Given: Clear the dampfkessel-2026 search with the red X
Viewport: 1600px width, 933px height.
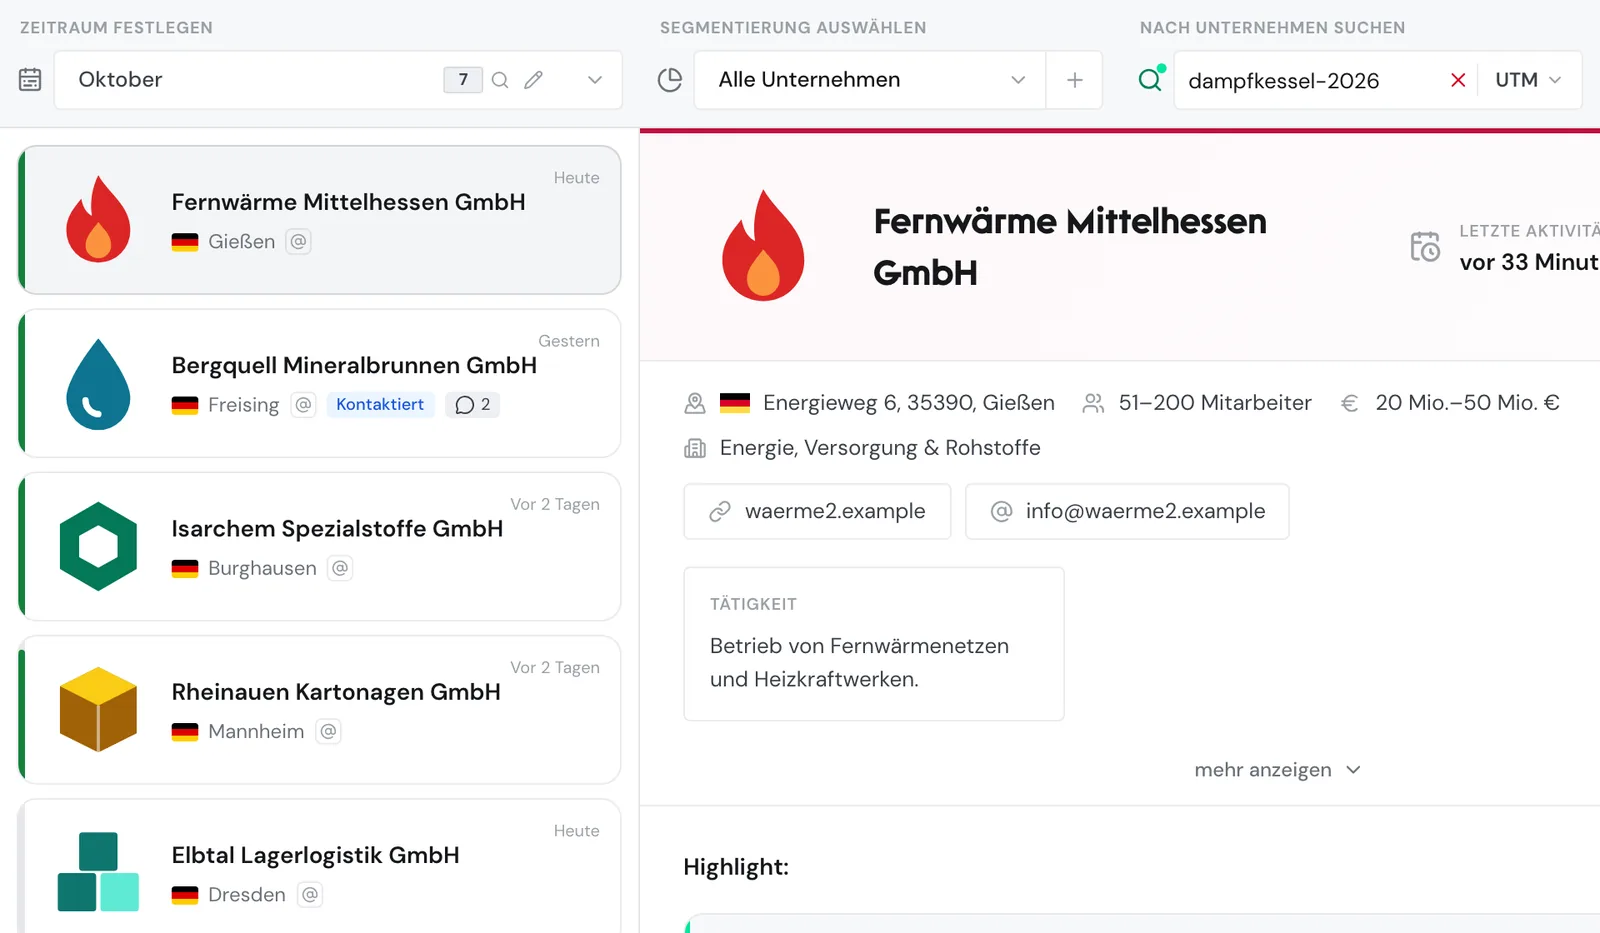Looking at the screenshot, I should (1458, 80).
